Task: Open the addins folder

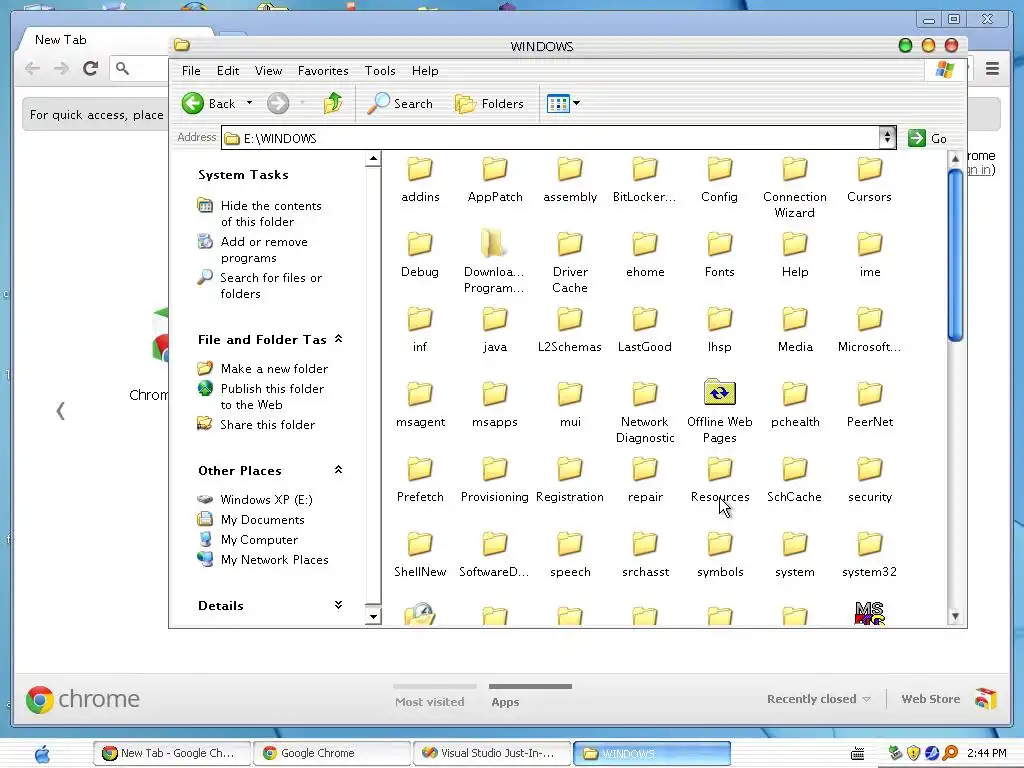Action: pyautogui.click(x=420, y=180)
